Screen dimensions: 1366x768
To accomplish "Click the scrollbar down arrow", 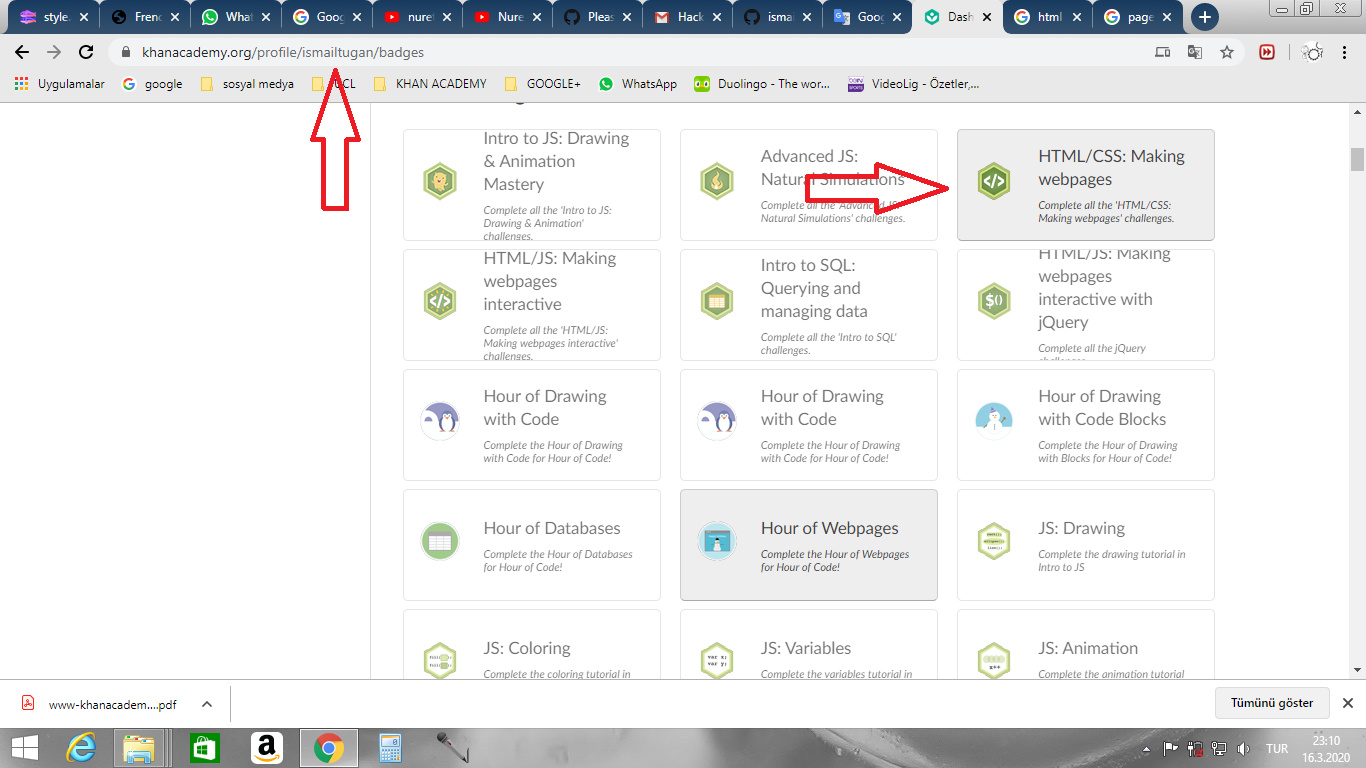I will point(1357,670).
